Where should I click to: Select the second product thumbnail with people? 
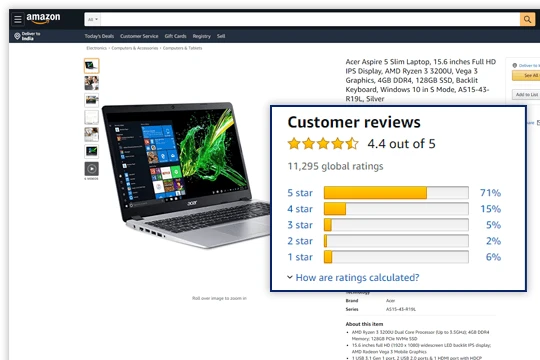point(92,83)
